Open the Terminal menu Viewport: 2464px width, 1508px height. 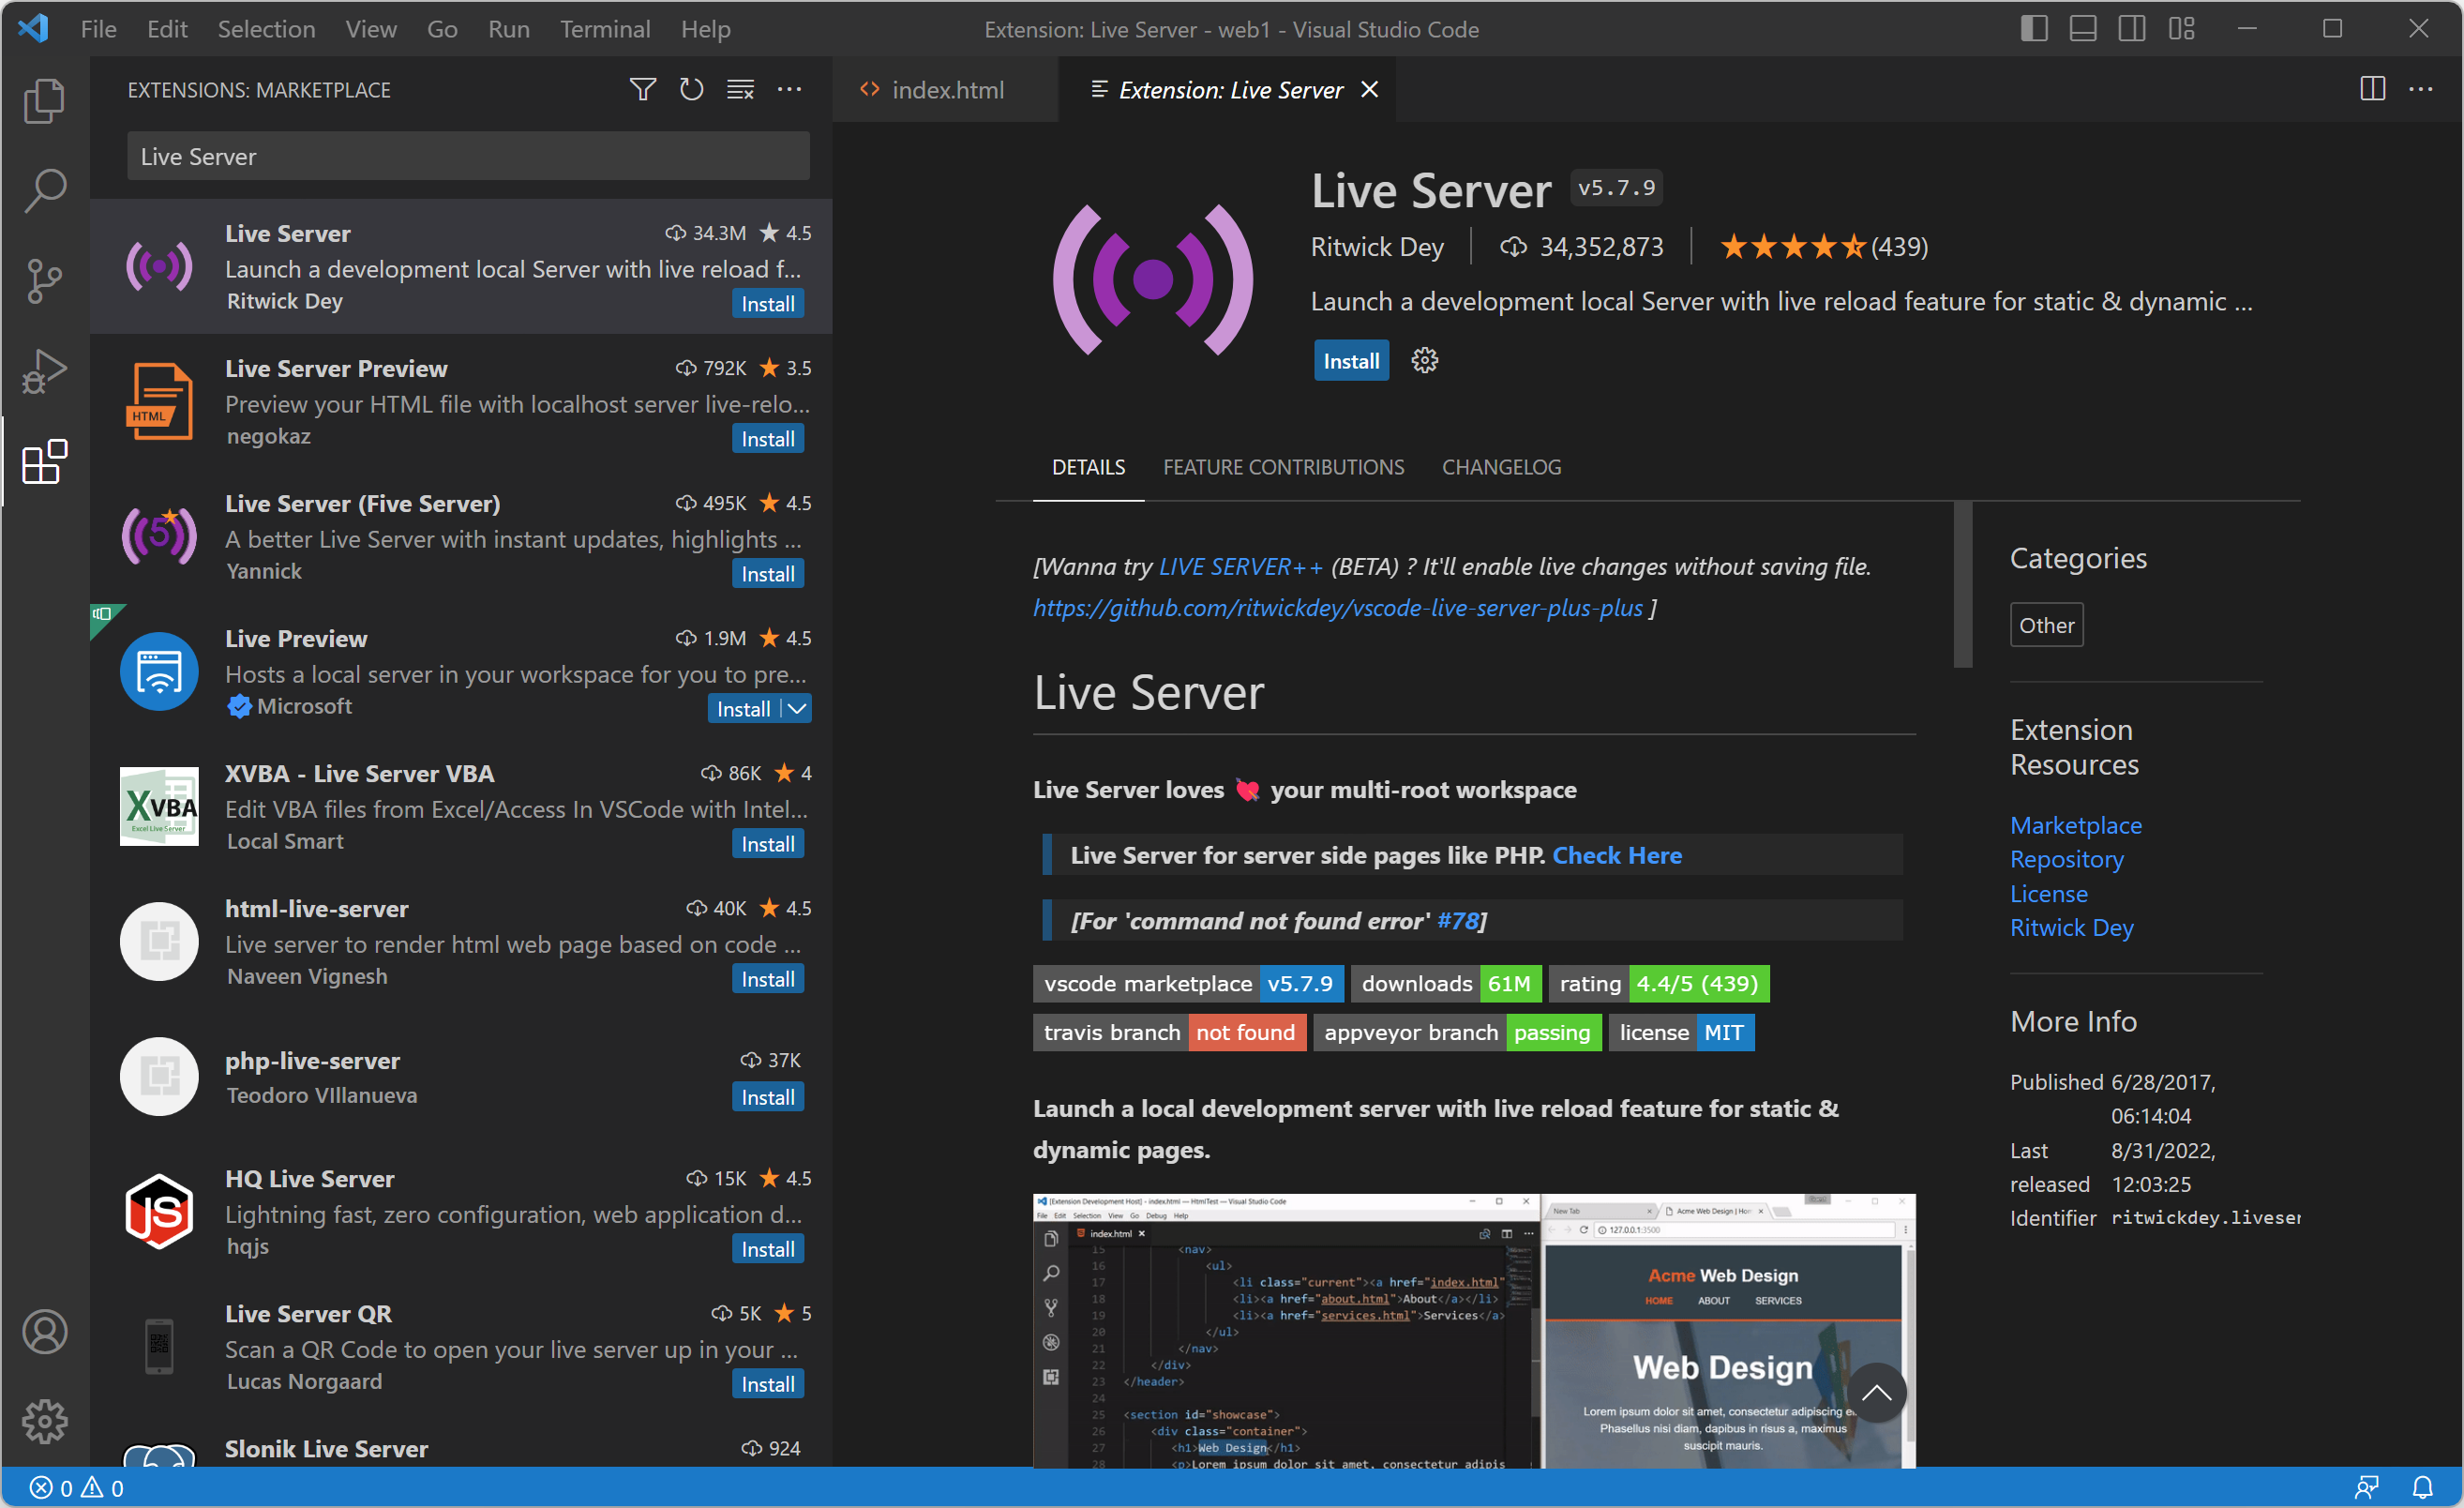click(604, 29)
